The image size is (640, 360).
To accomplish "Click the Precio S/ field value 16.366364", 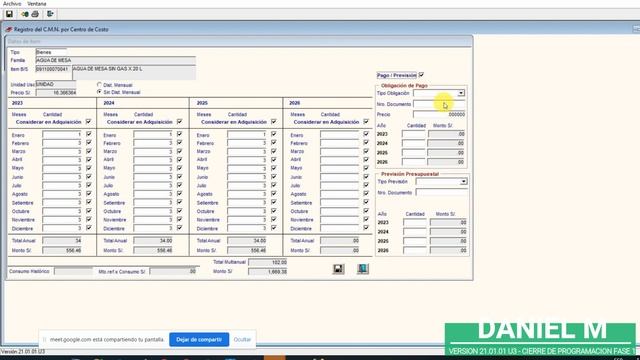I will (56, 93).
